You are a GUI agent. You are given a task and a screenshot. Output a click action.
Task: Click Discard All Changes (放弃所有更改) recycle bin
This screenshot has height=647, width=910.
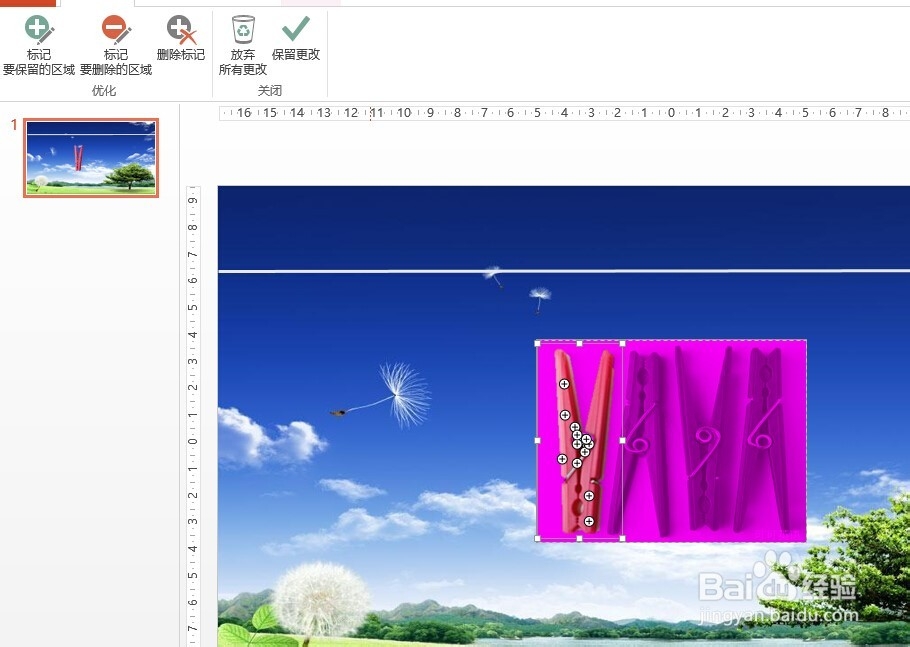pyautogui.click(x=243, y=46)
